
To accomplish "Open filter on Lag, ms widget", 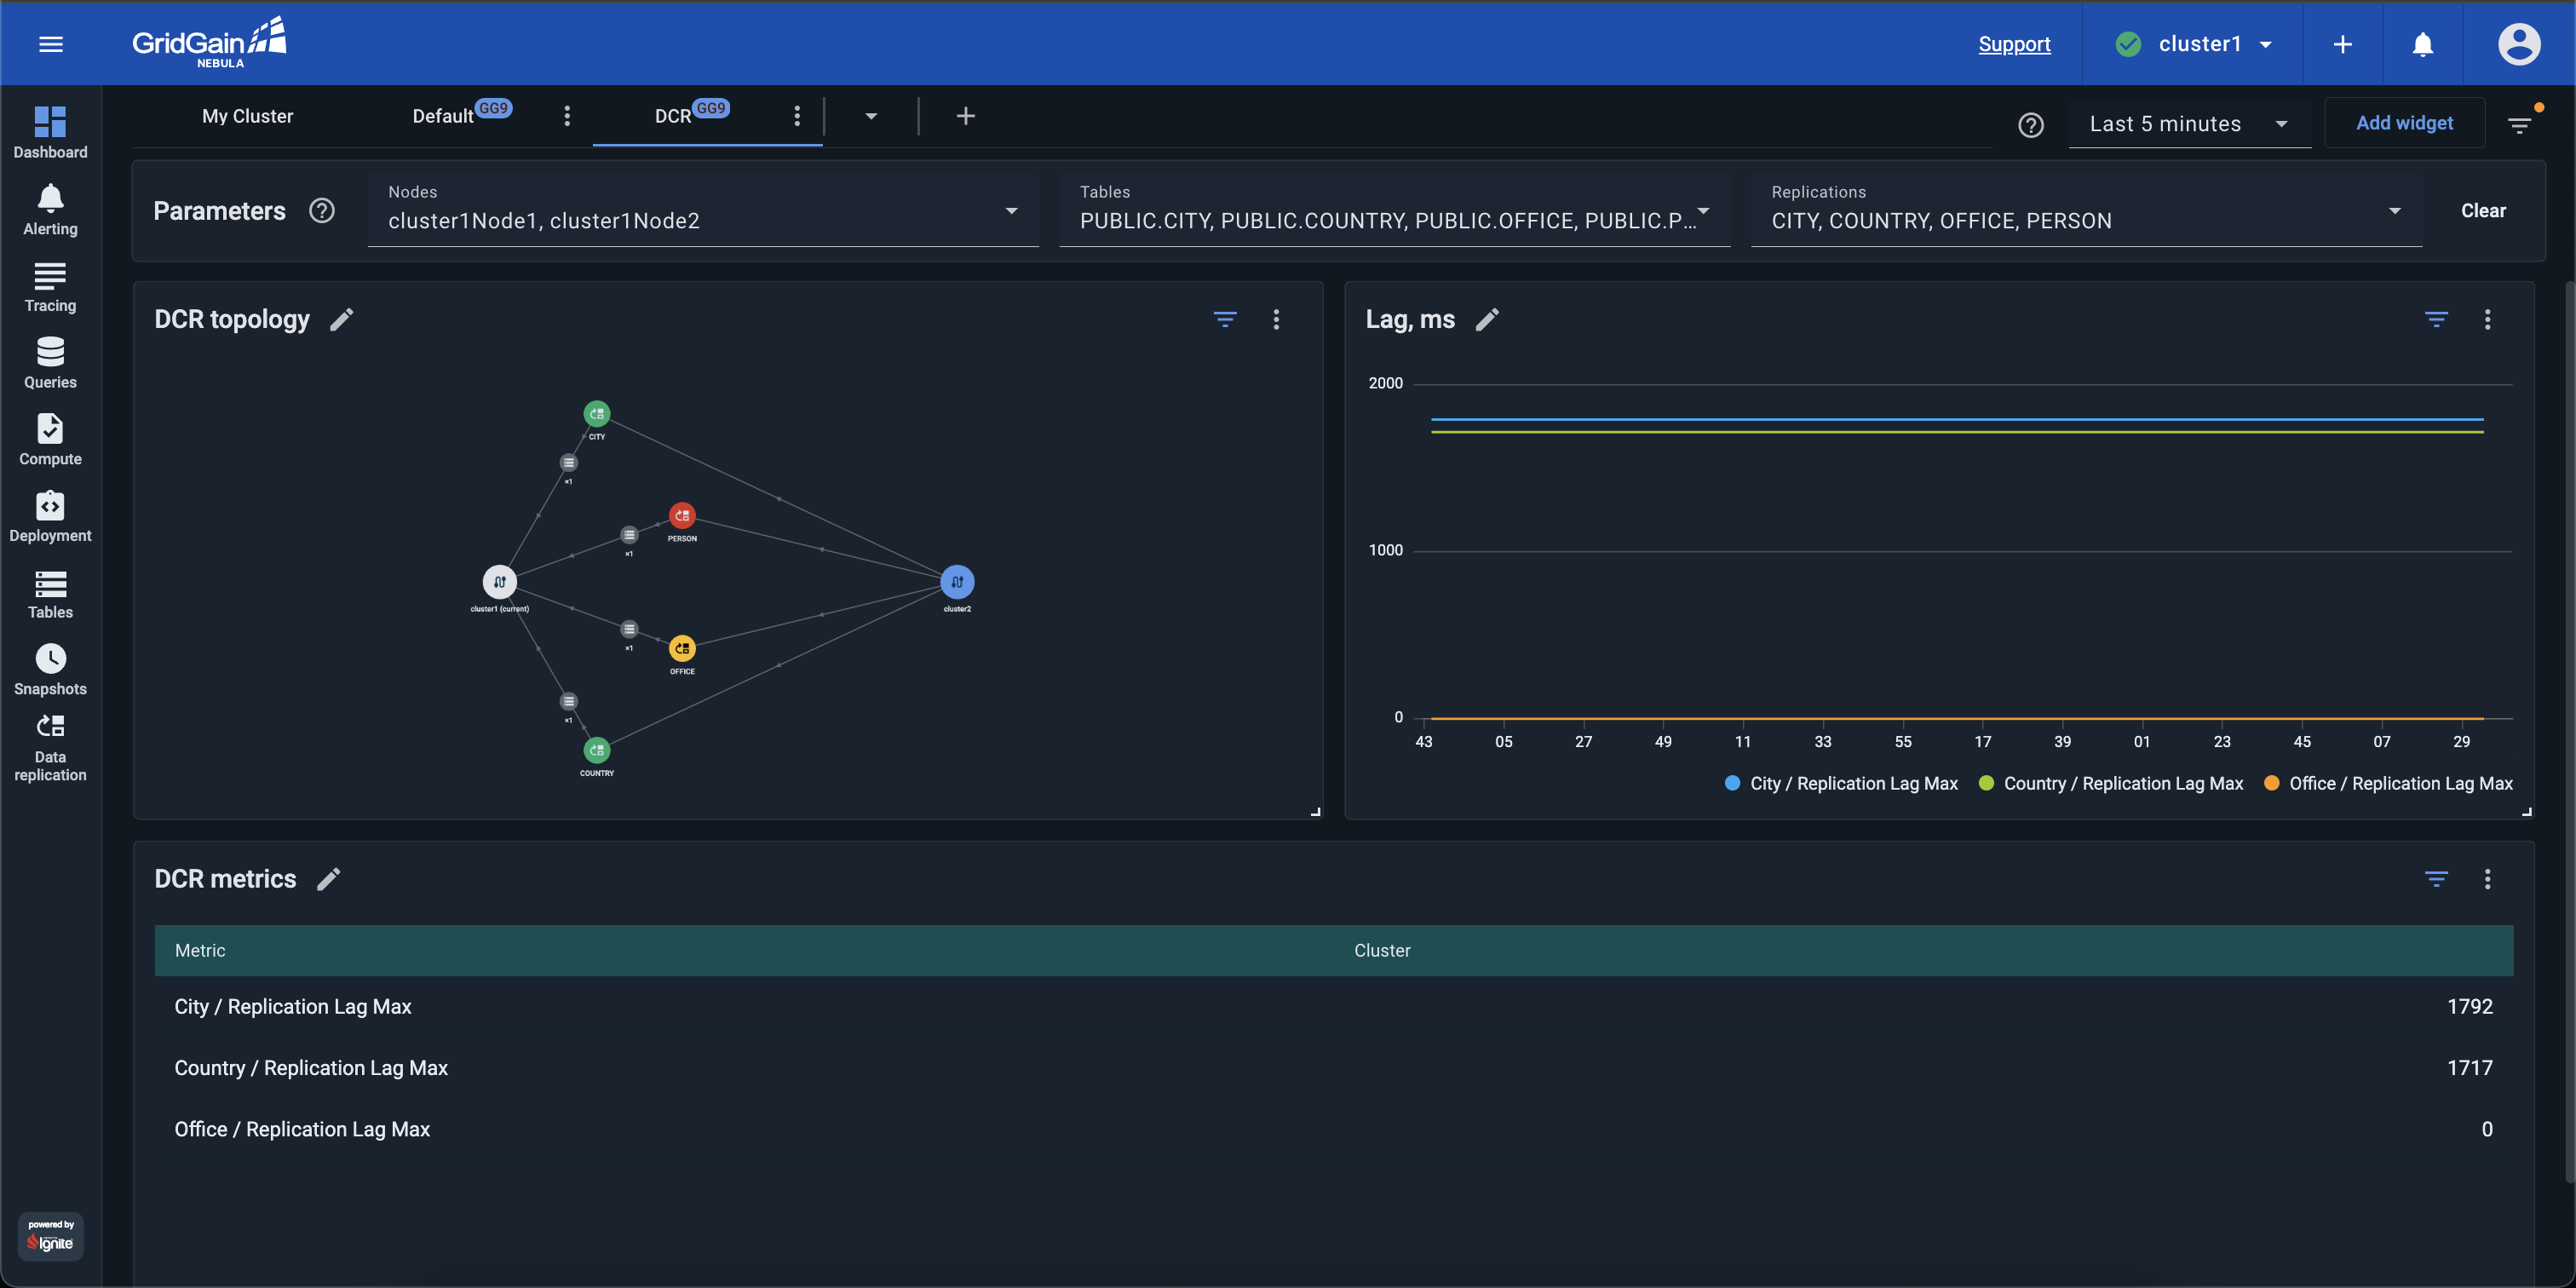I will coord(2436,319).
